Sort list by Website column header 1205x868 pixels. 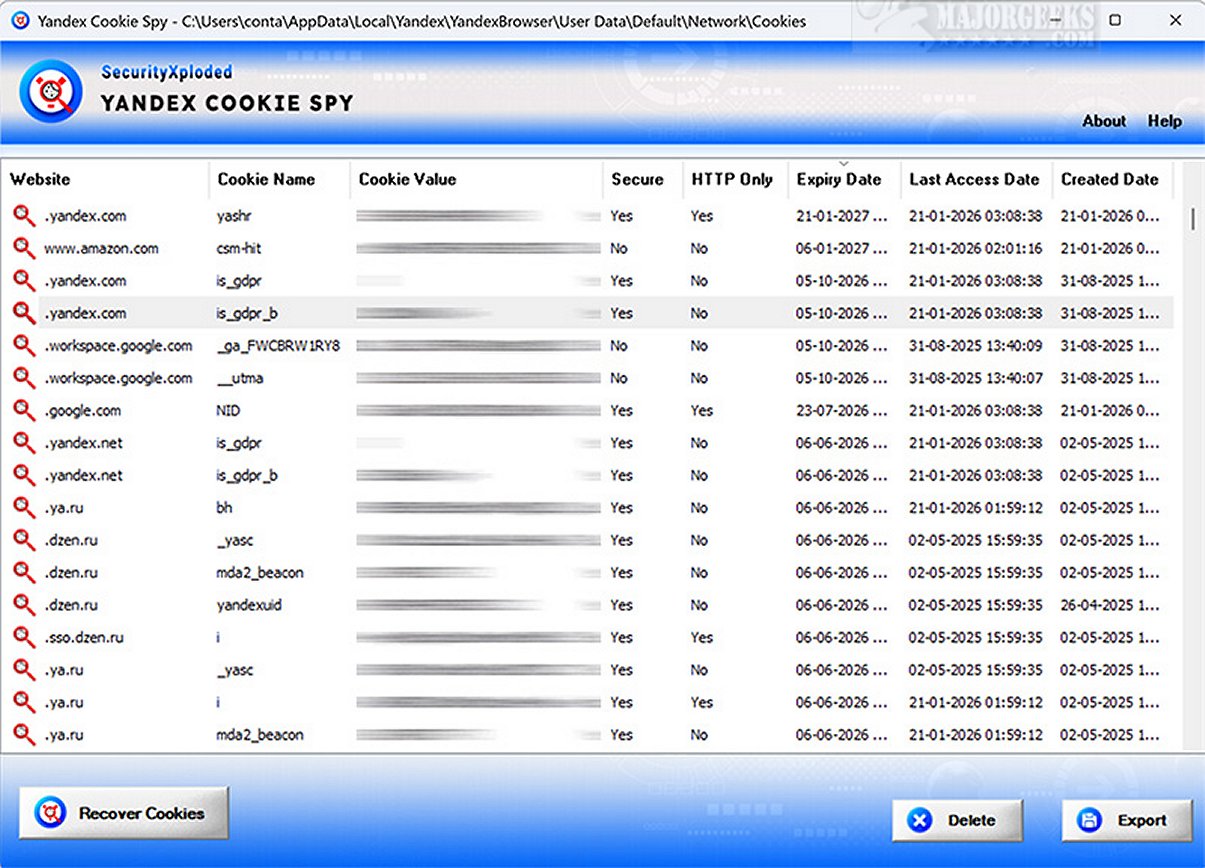40,180
